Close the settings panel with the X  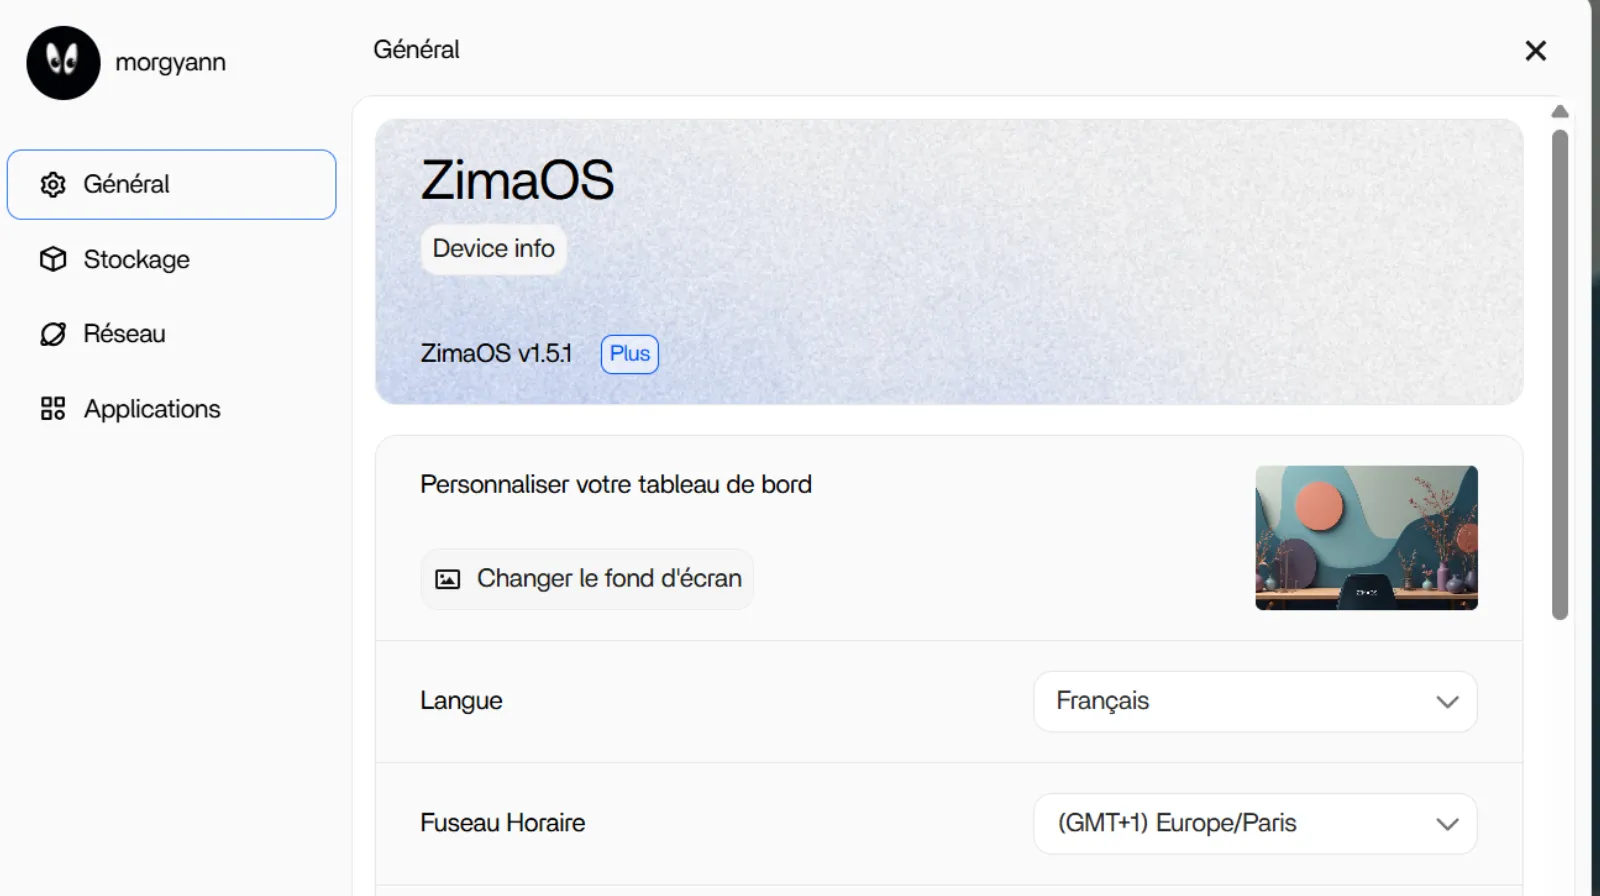1535,51
